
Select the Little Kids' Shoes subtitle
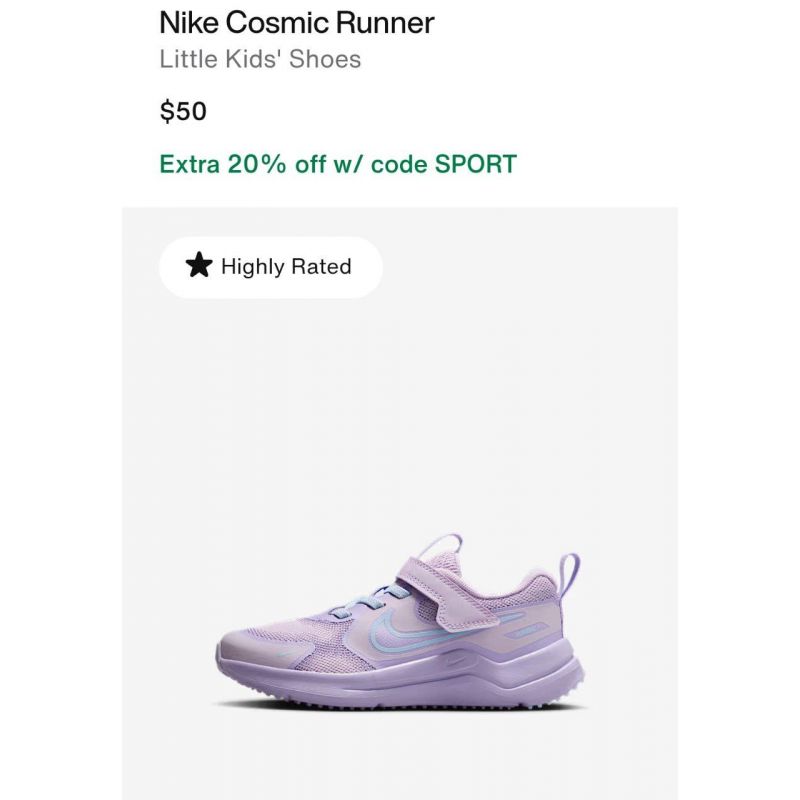point(260,59)
